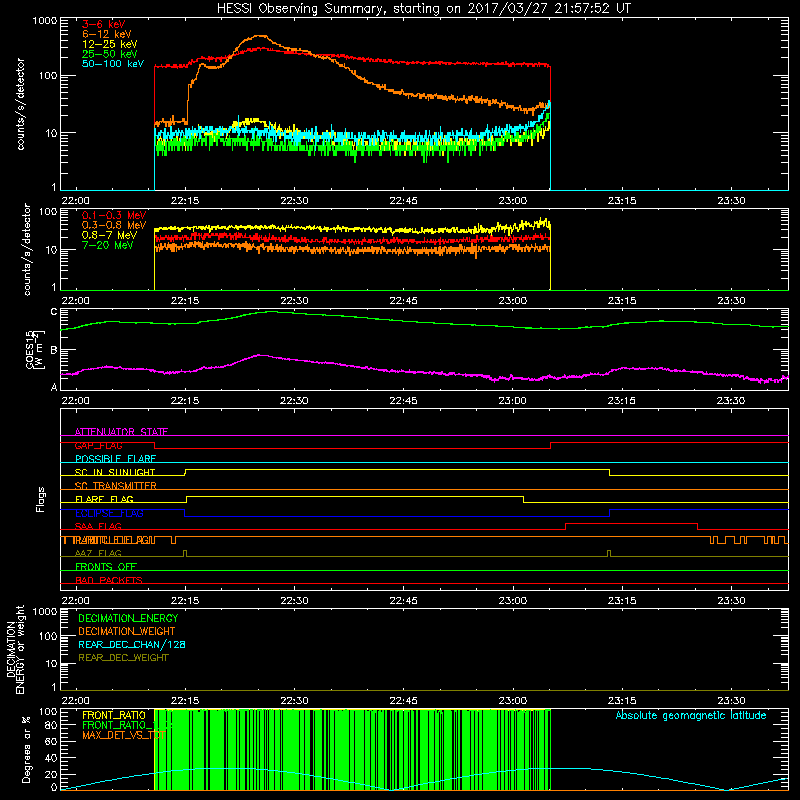Click the 'REAR_DEC_CHAN/128' legend label
The image size is (800, 800).
132,644
